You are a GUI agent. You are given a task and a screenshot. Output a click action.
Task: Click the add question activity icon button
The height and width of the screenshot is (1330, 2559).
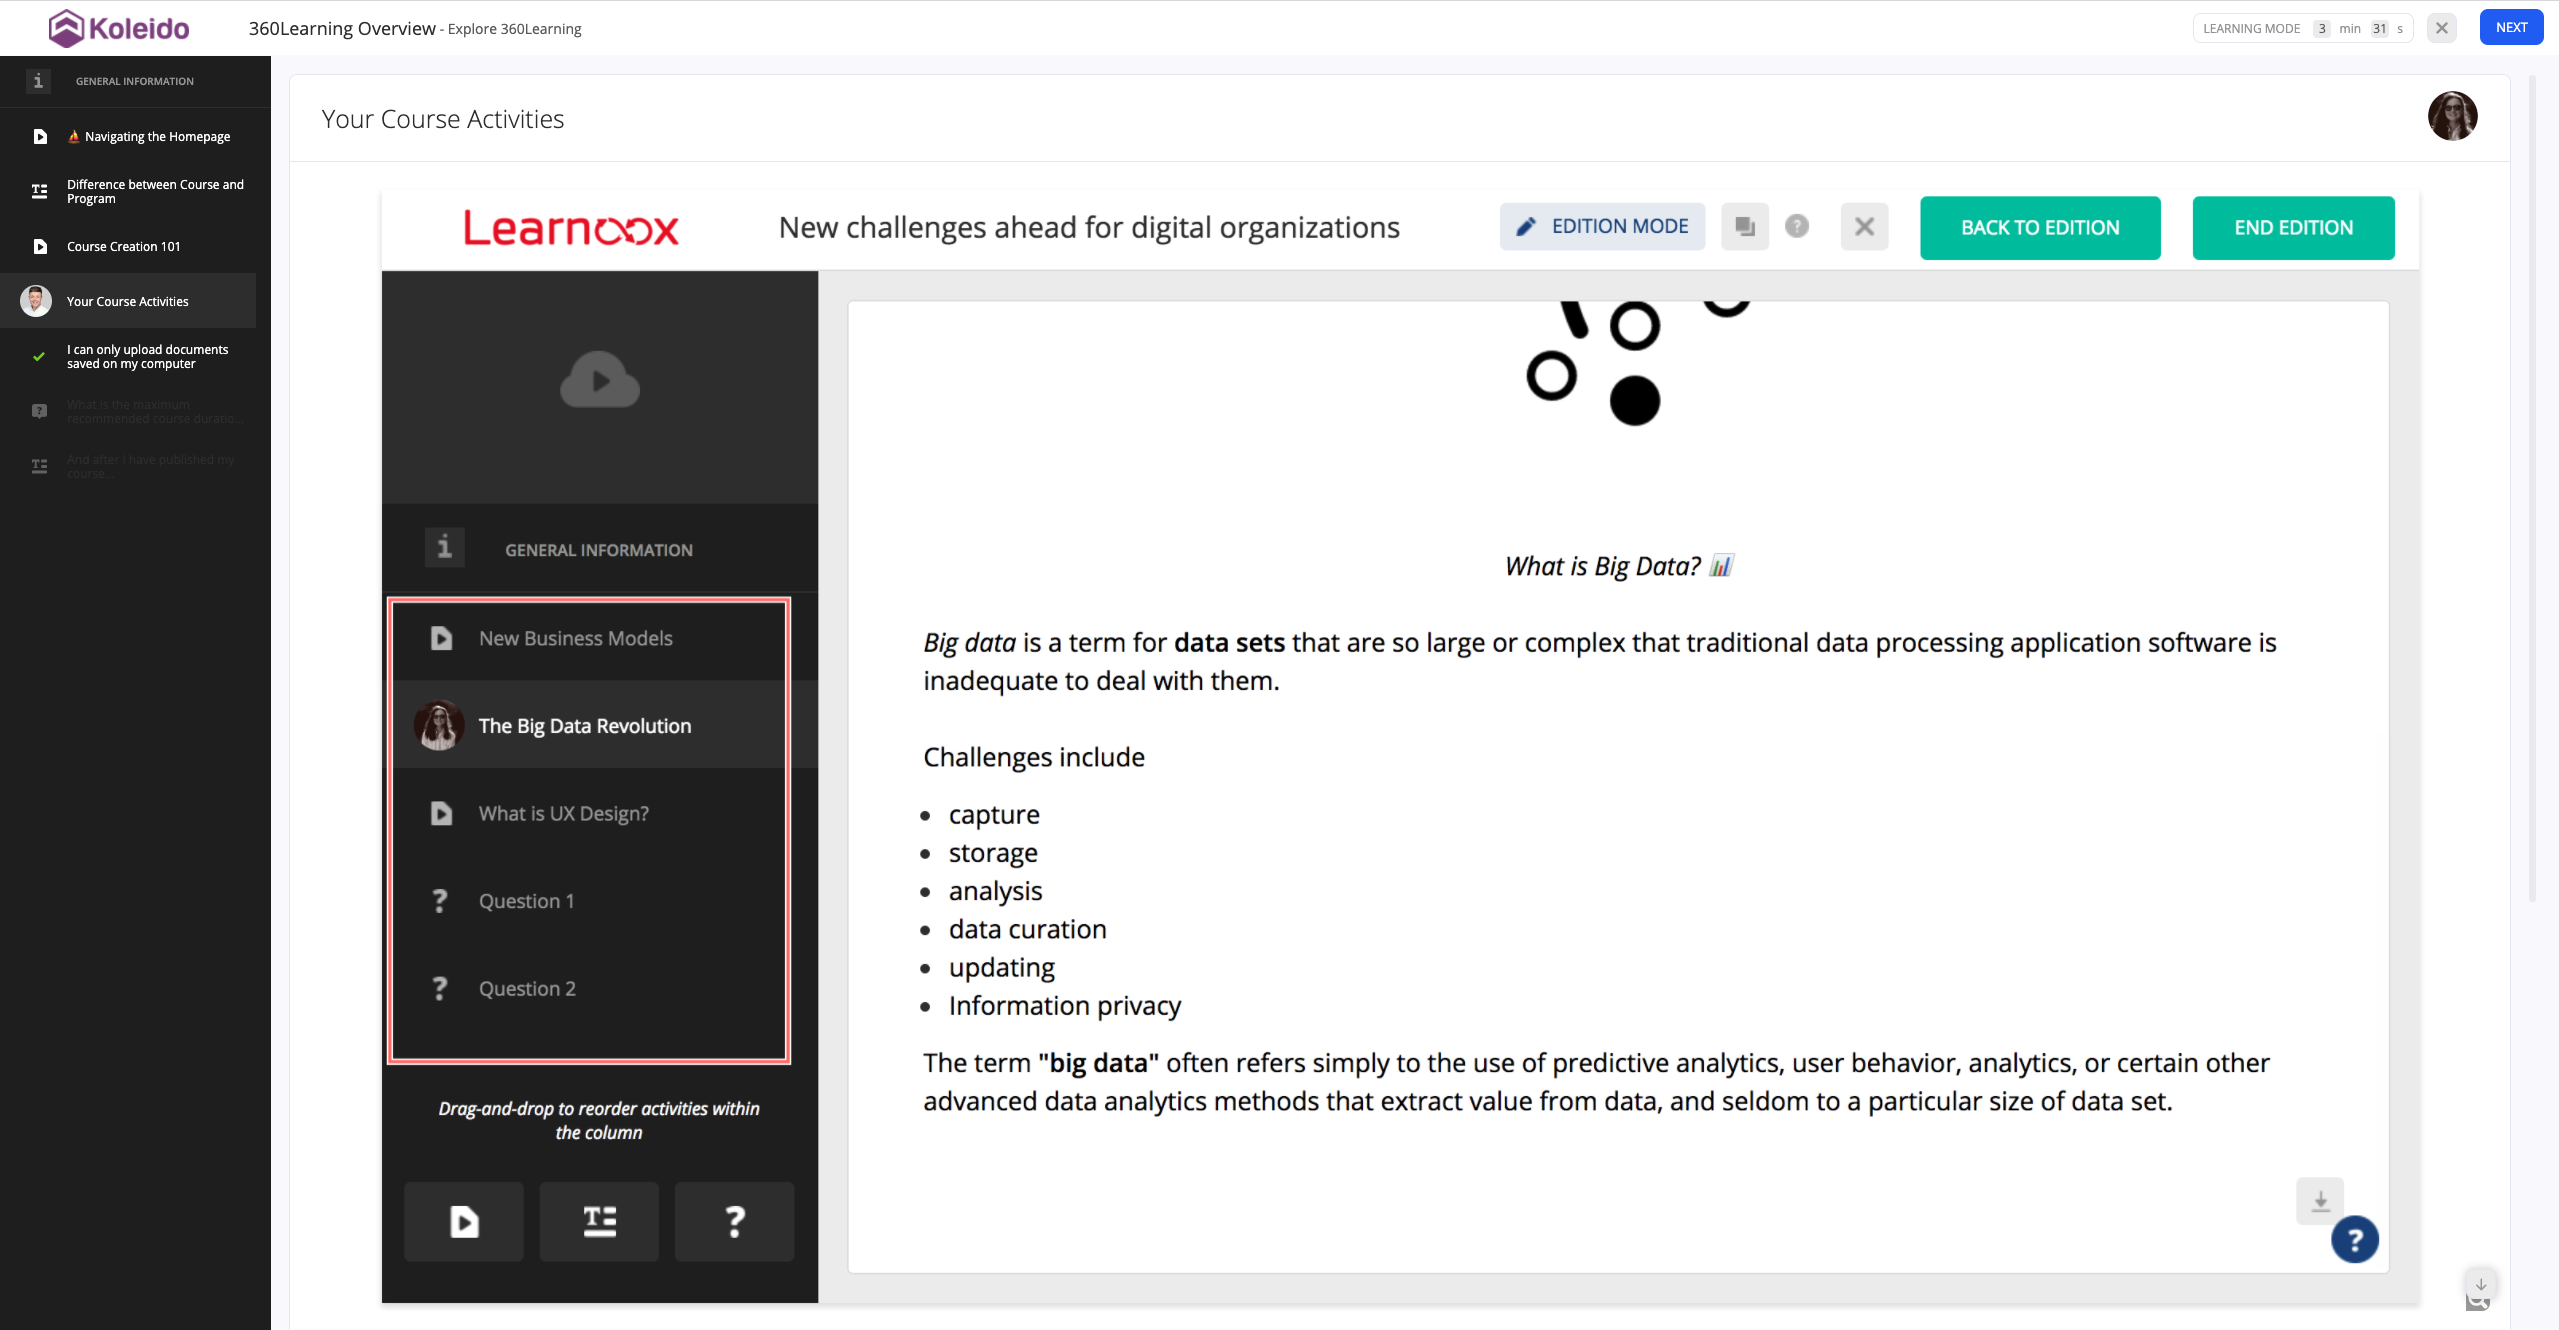734,1221
